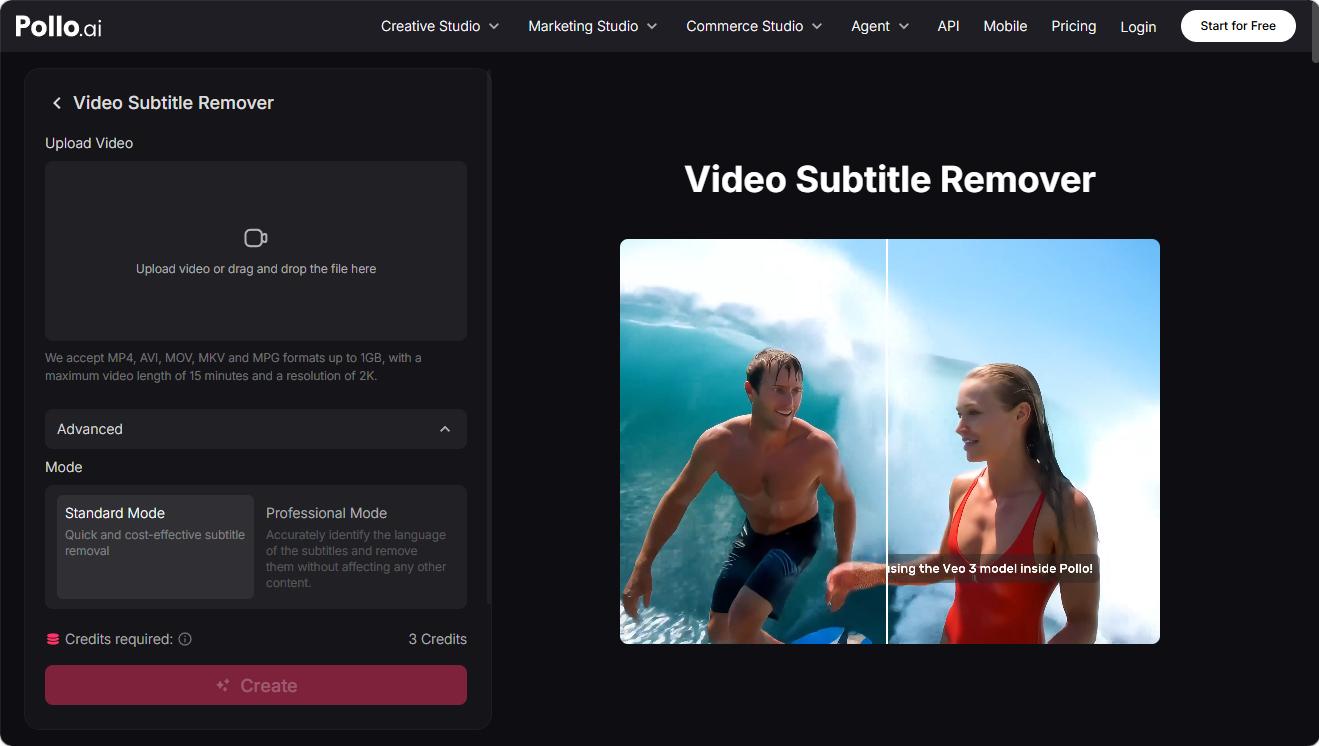Select Professional Mode option
1319x746 pixels.
(x=357, y=547)
